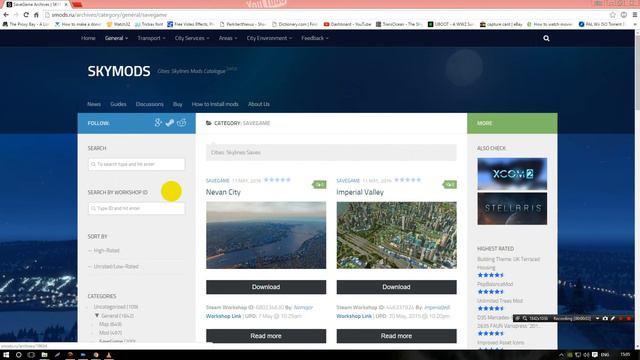Screen dimensions: 640x360
Task: Open Task View in the taskbar
Action: (x=31, y=355)
